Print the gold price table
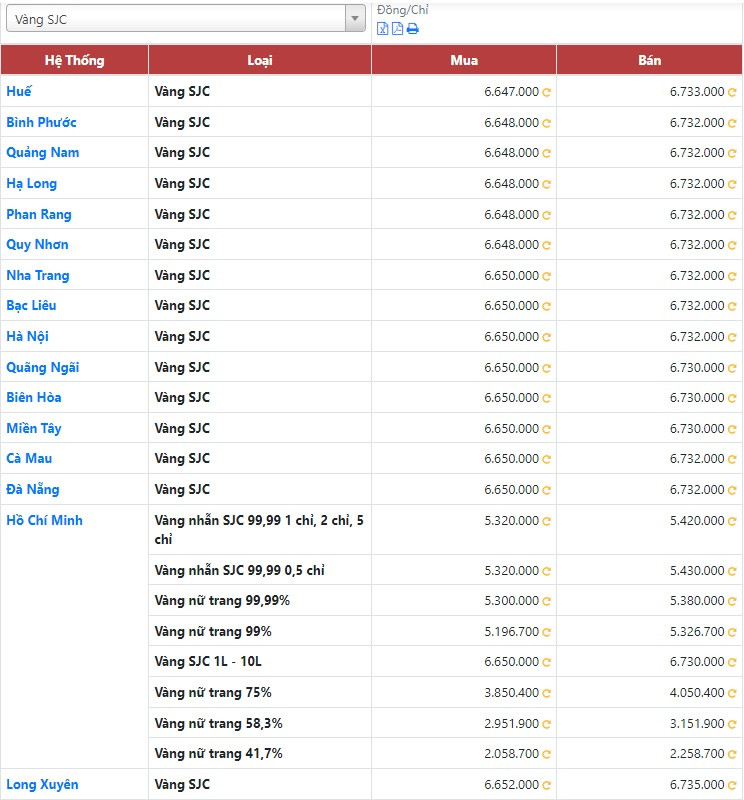The width and height of the screenshot is (744, 800). [412, 29]
